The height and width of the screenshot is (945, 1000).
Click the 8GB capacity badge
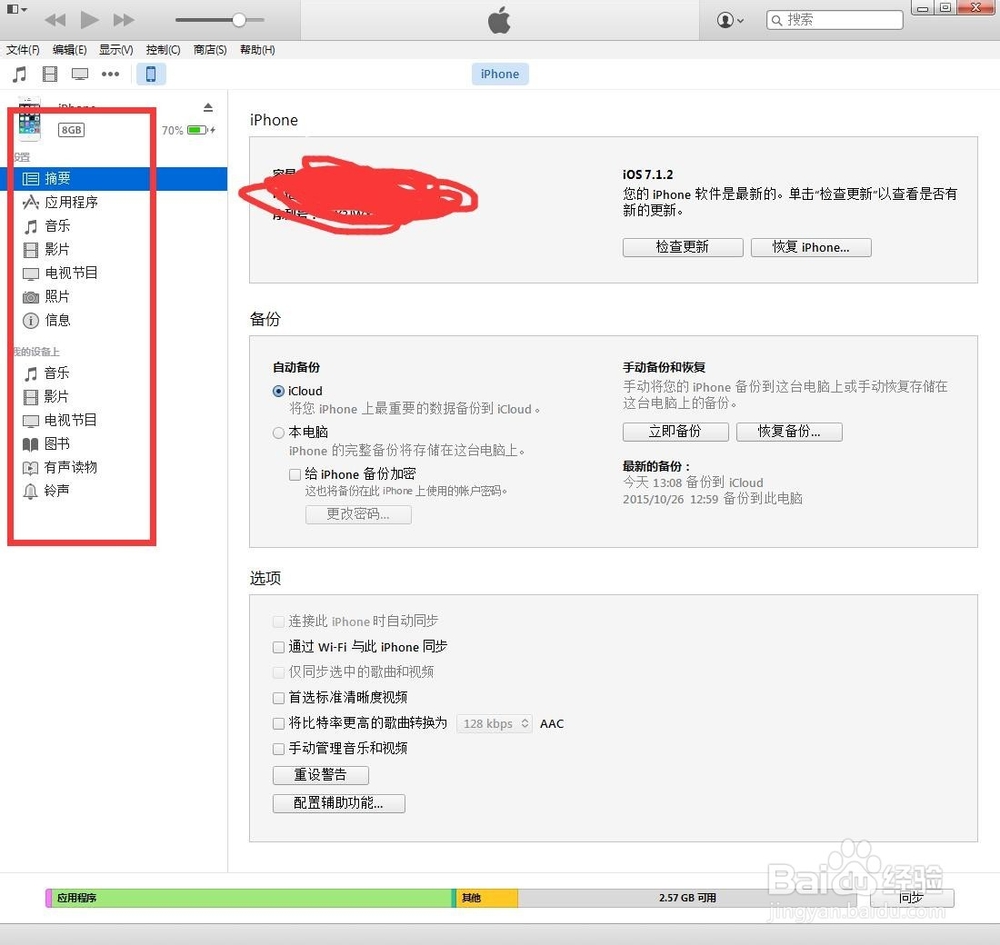(71, 130)
